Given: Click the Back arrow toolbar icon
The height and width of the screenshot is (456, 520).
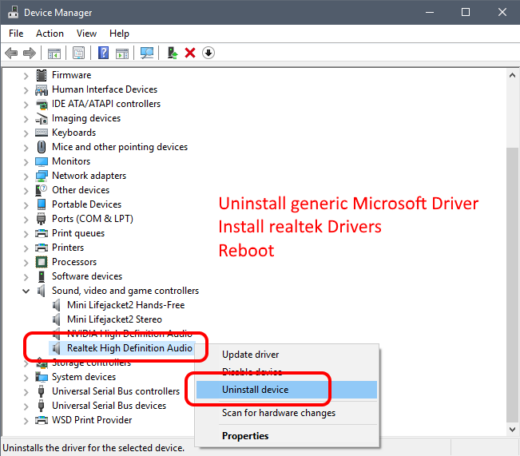Looking at the screenshot, I should point(11,53).
